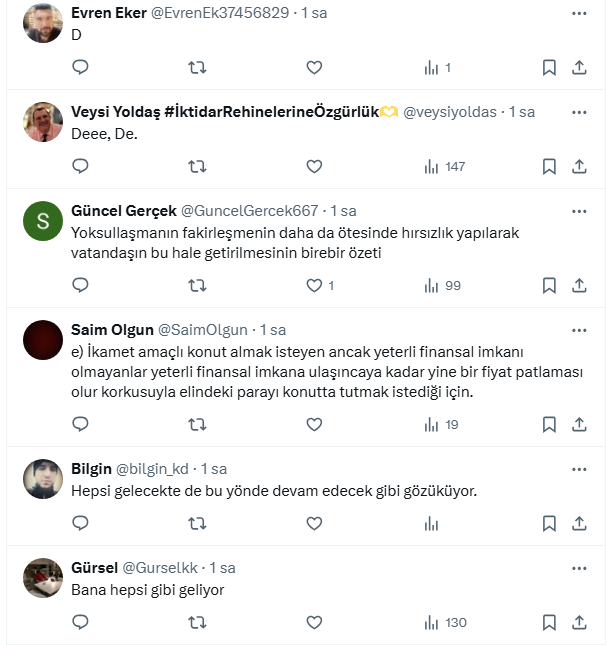Click Bilgin's profile picture
Screen dimensions: 606x645
pos(43,478)
